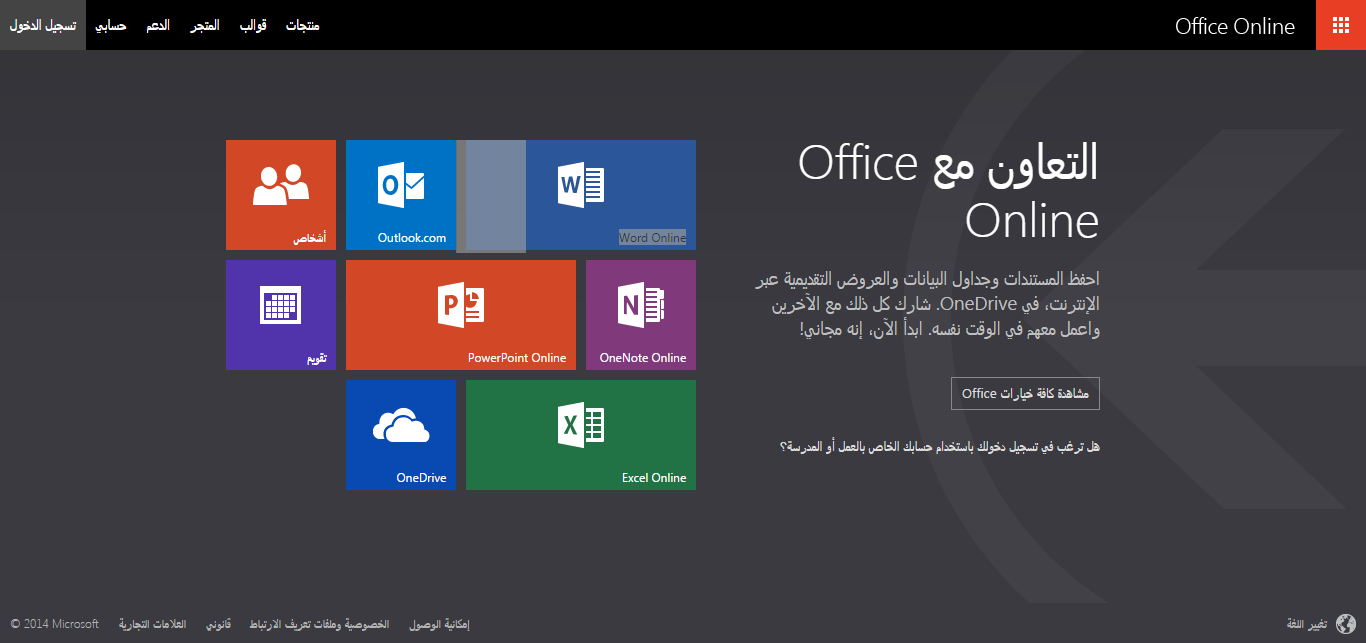Open the People (أشخاص) tile
Image resolution: width=1366 pixels, height=643 pixels.
[281, 195]
